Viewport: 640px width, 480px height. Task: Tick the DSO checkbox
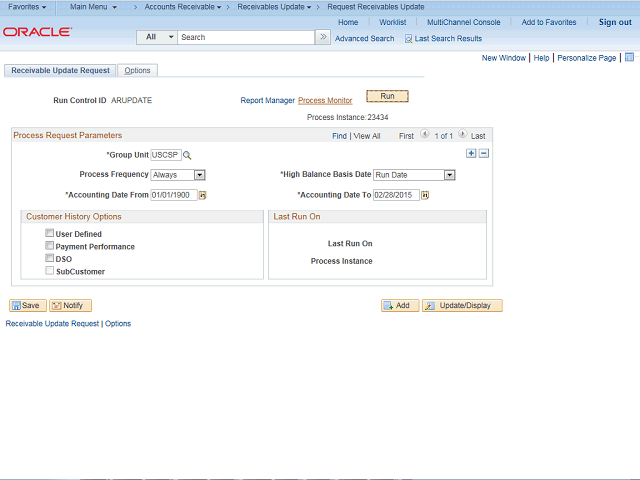coord(49,258)
